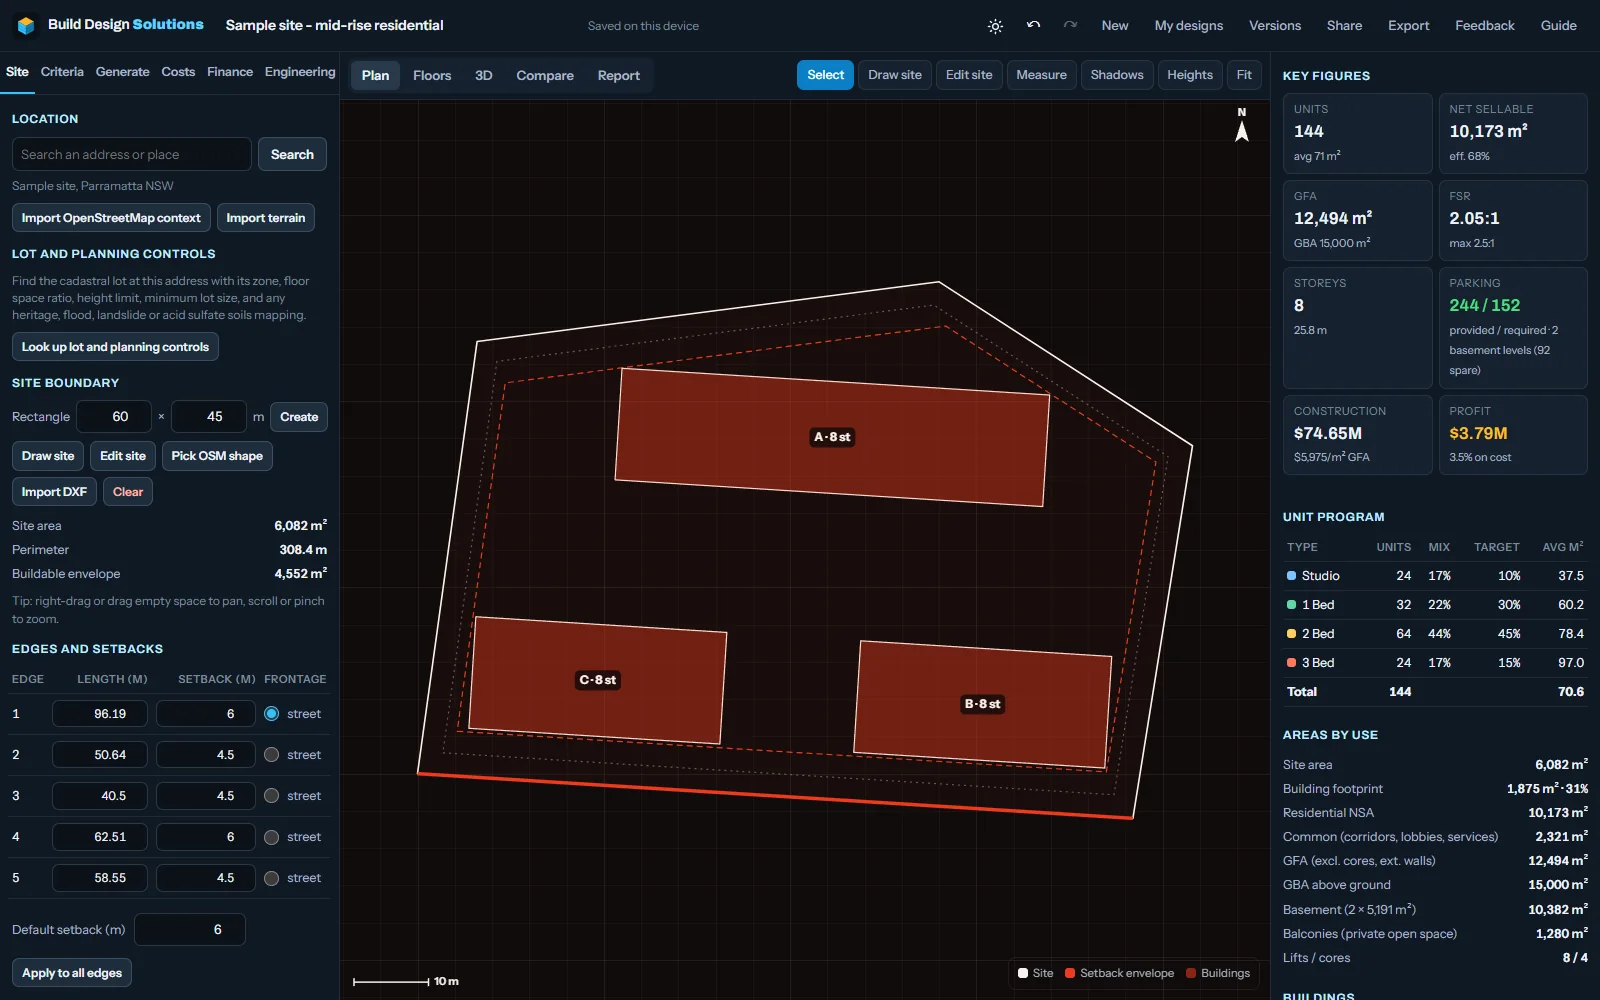The width and height of the screenshot is (1600, 1000).
Task: Select edge 2 street frontage radio
Action: tap(271, 755)
